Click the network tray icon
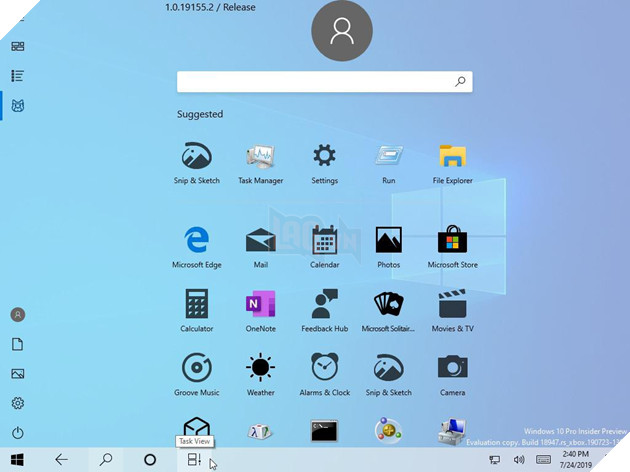This screenshot has height=472, width=630. (x=495, y=460)
